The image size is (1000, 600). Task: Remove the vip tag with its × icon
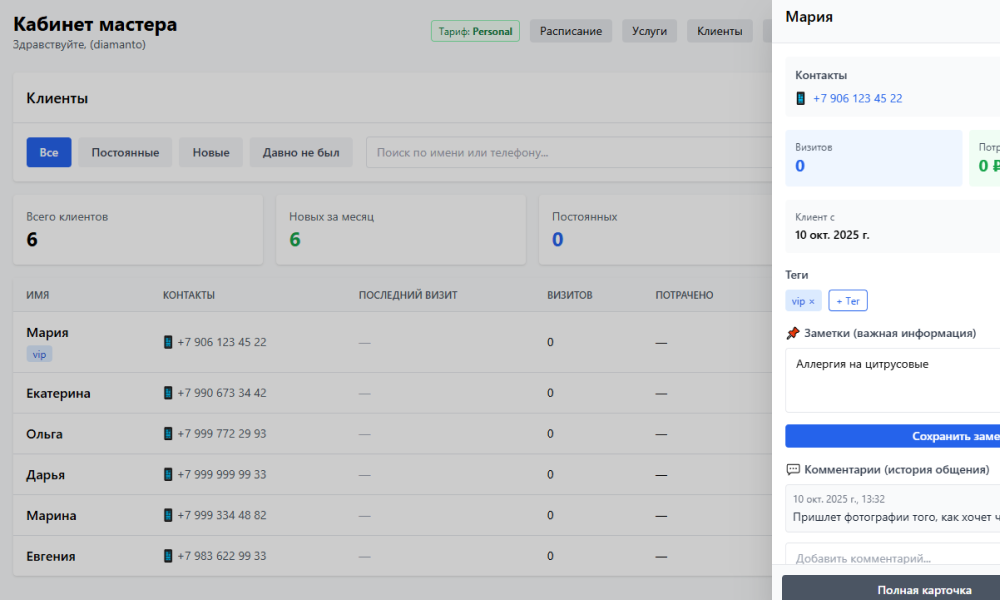[x=812, y=301]
